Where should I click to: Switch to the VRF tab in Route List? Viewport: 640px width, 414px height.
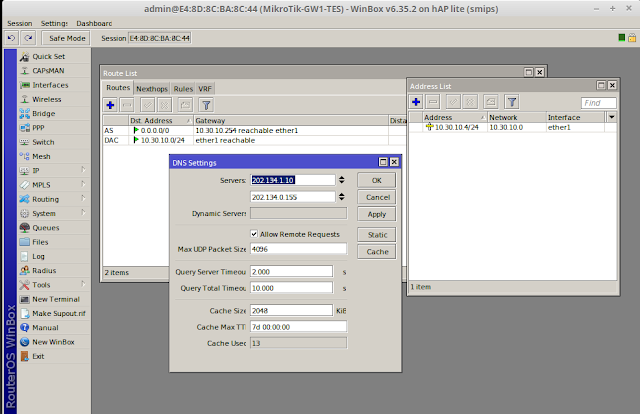[x=205, y=89]
